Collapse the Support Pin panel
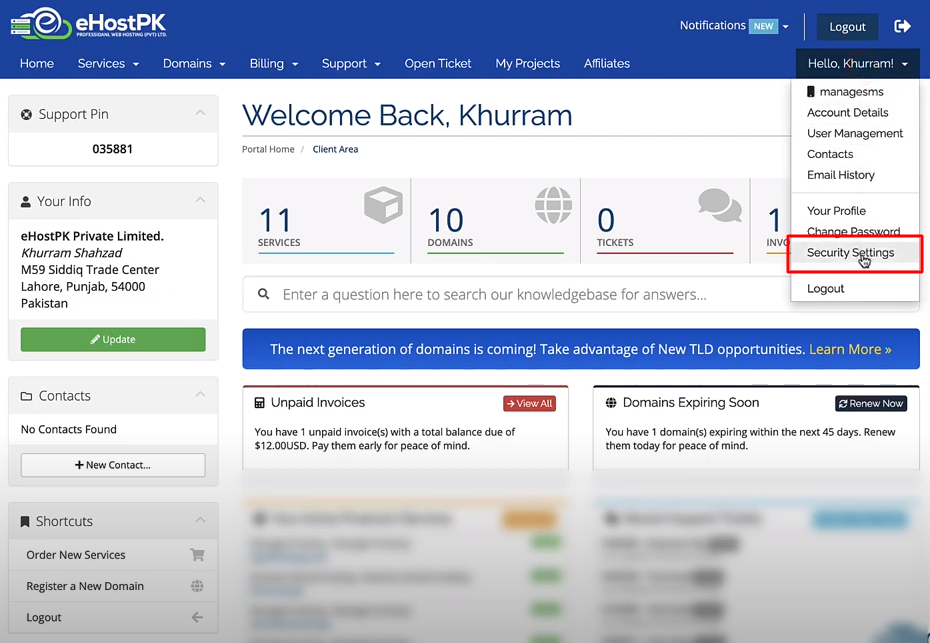 [200, 113]
